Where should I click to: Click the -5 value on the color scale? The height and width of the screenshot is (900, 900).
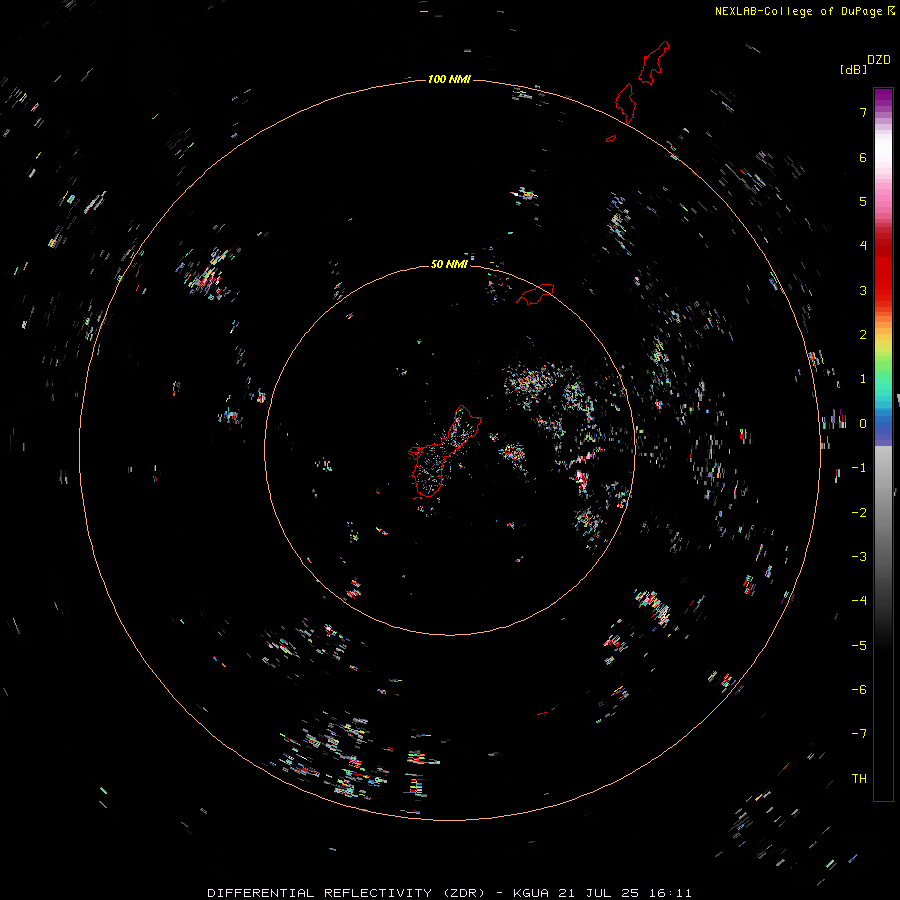[859, 646]
